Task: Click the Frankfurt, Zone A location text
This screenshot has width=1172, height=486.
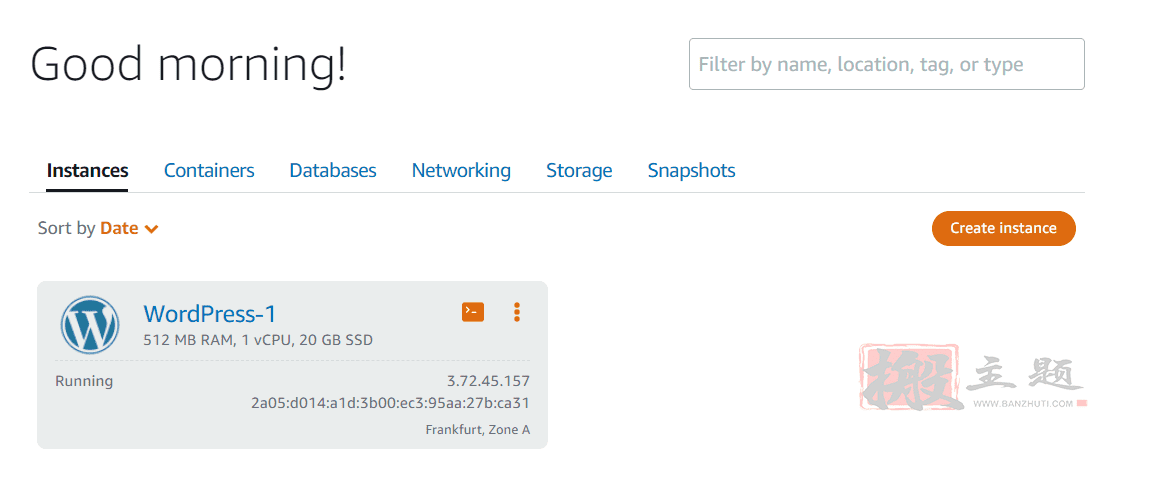Action: coord(478,430)
